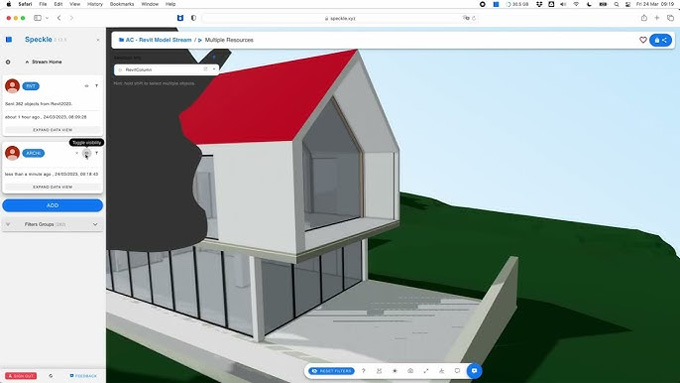Select the ARCHI branch chip
Image resolution: width=680 pixels, height=383 pixels.
tap(33, 153)
